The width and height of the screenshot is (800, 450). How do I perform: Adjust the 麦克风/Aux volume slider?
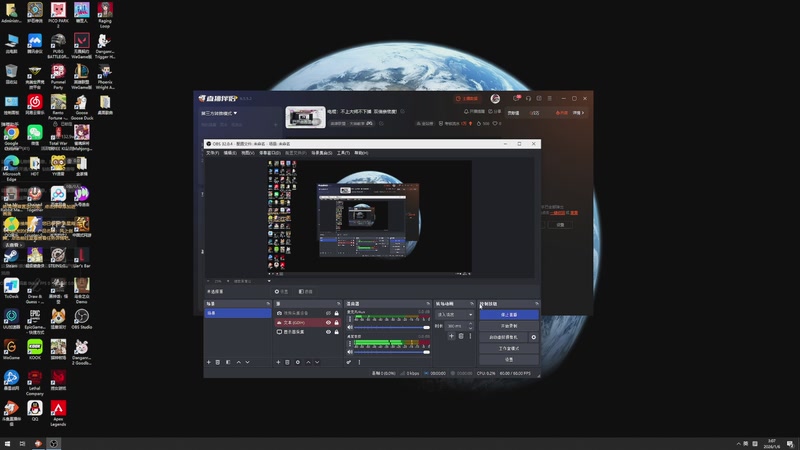(392, 328)
